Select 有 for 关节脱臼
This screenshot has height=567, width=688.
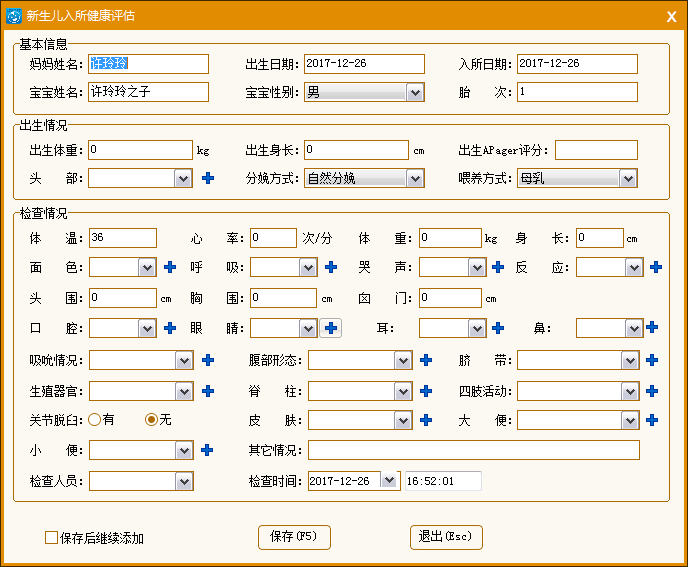coord(96,420)
